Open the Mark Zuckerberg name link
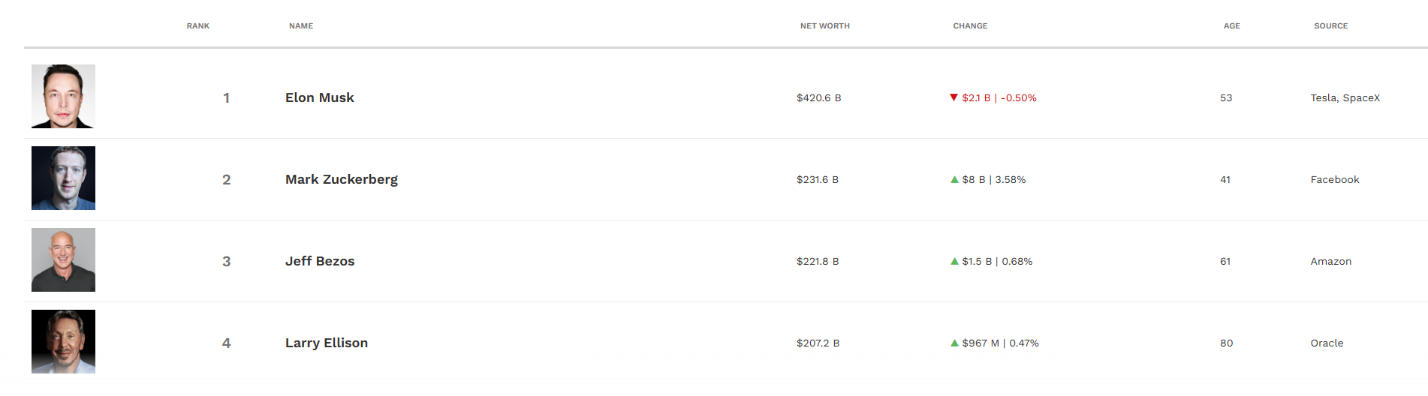The width and height of the screenshot is (1428, 396). pyautogui.click(x=341, y=180)
